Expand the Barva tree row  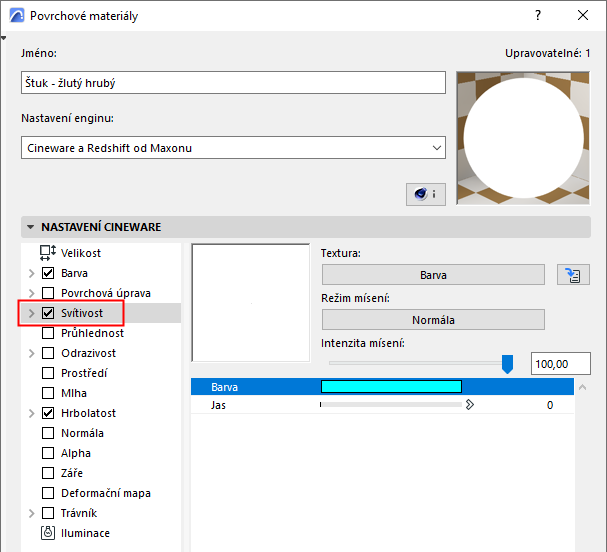tap(32, 273)
